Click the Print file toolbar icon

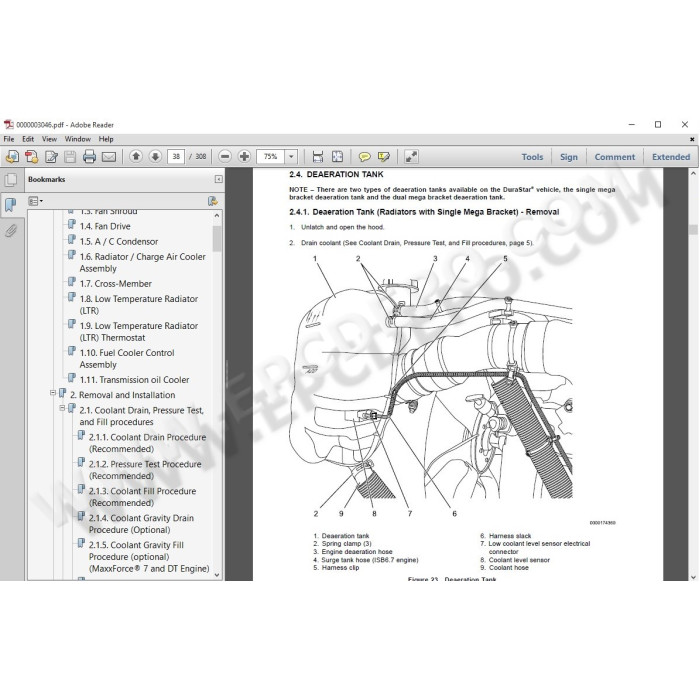(89, 157)
